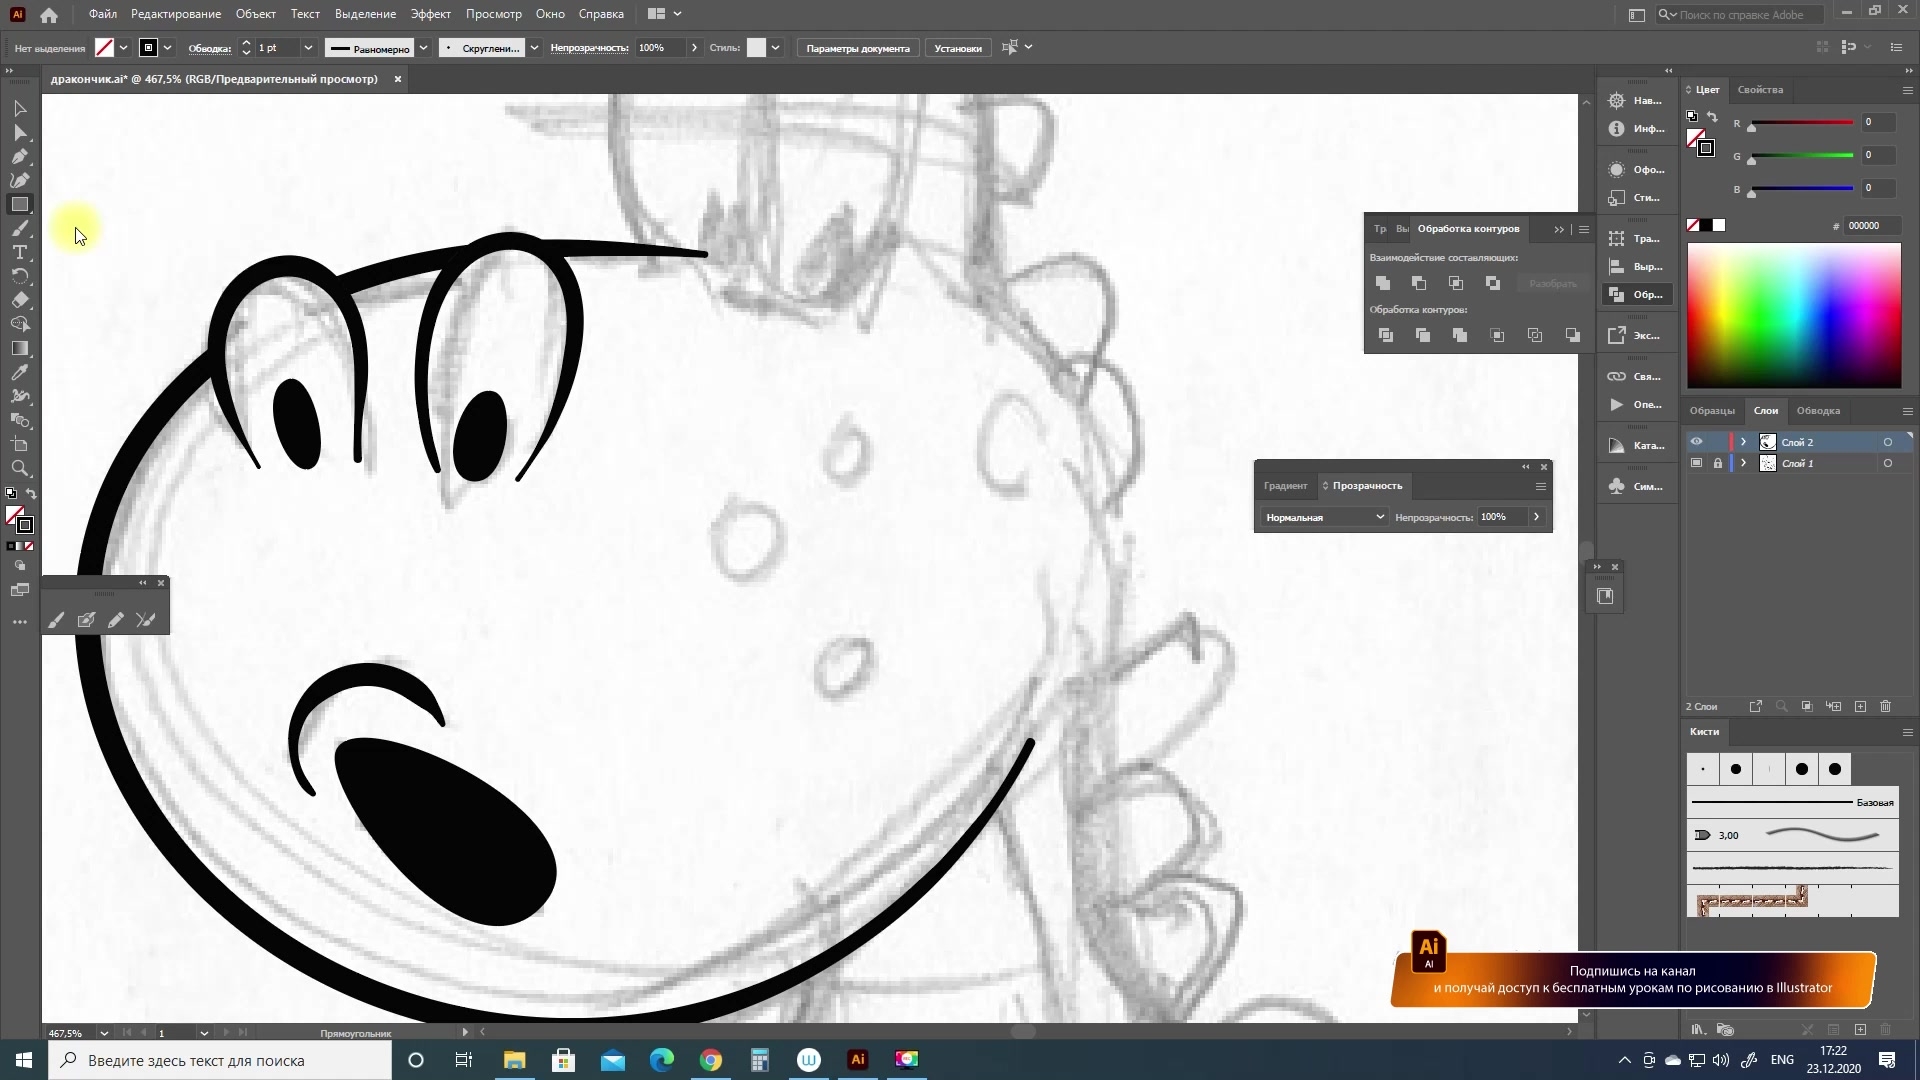The image size is (1920, 1080).
Task: Click target circle of Слой 2
Action: (x=1888, y=442)
